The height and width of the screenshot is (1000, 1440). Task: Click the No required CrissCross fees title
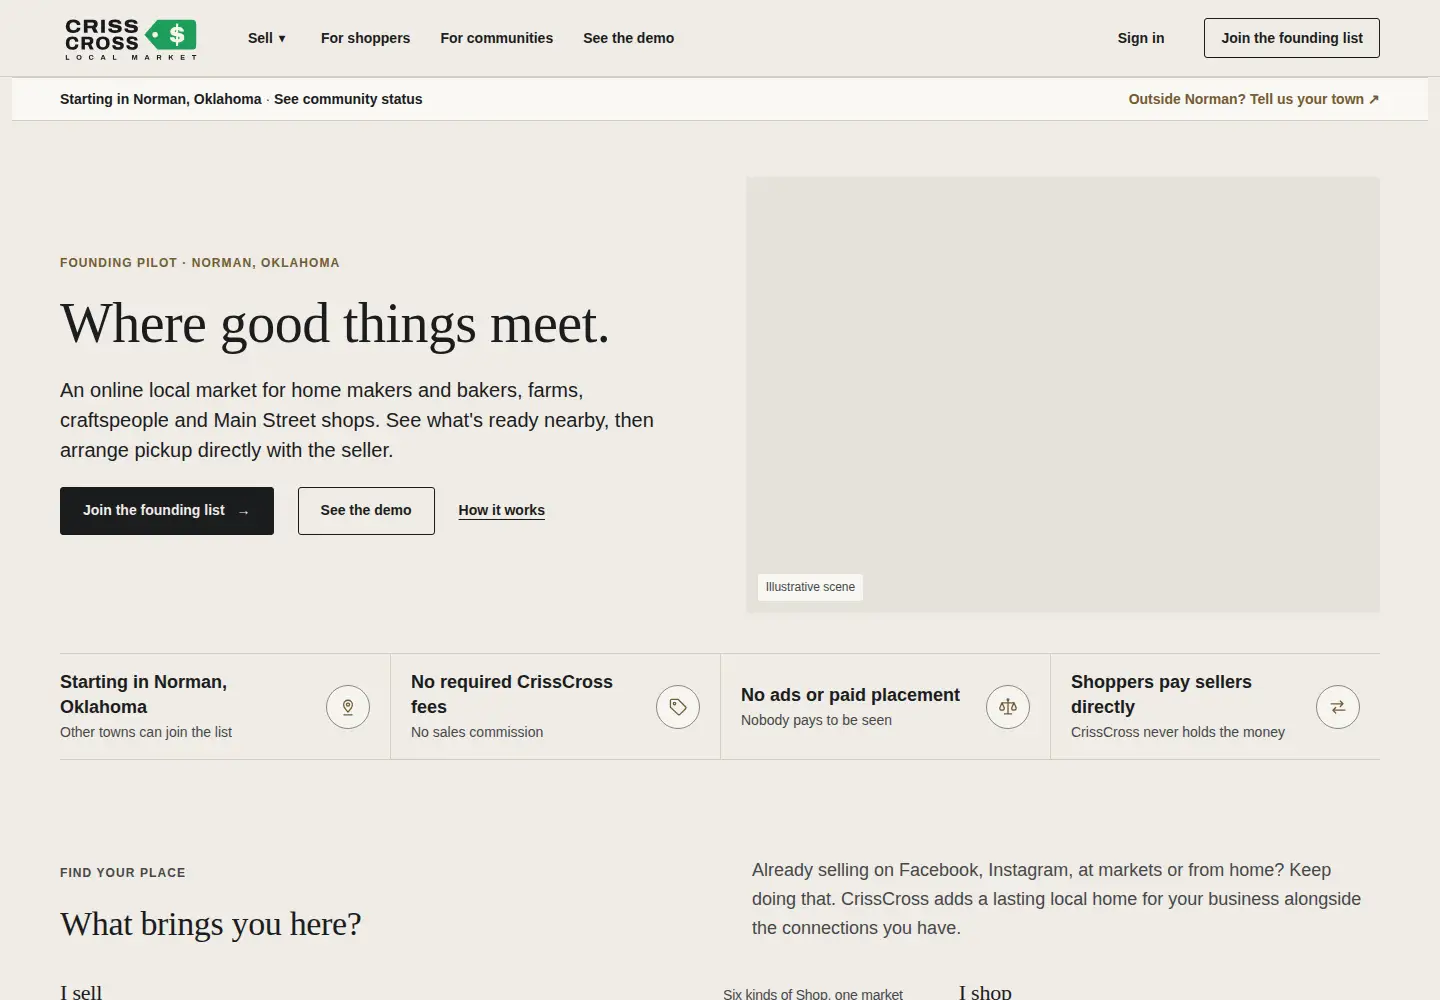(x=512, y=694)
